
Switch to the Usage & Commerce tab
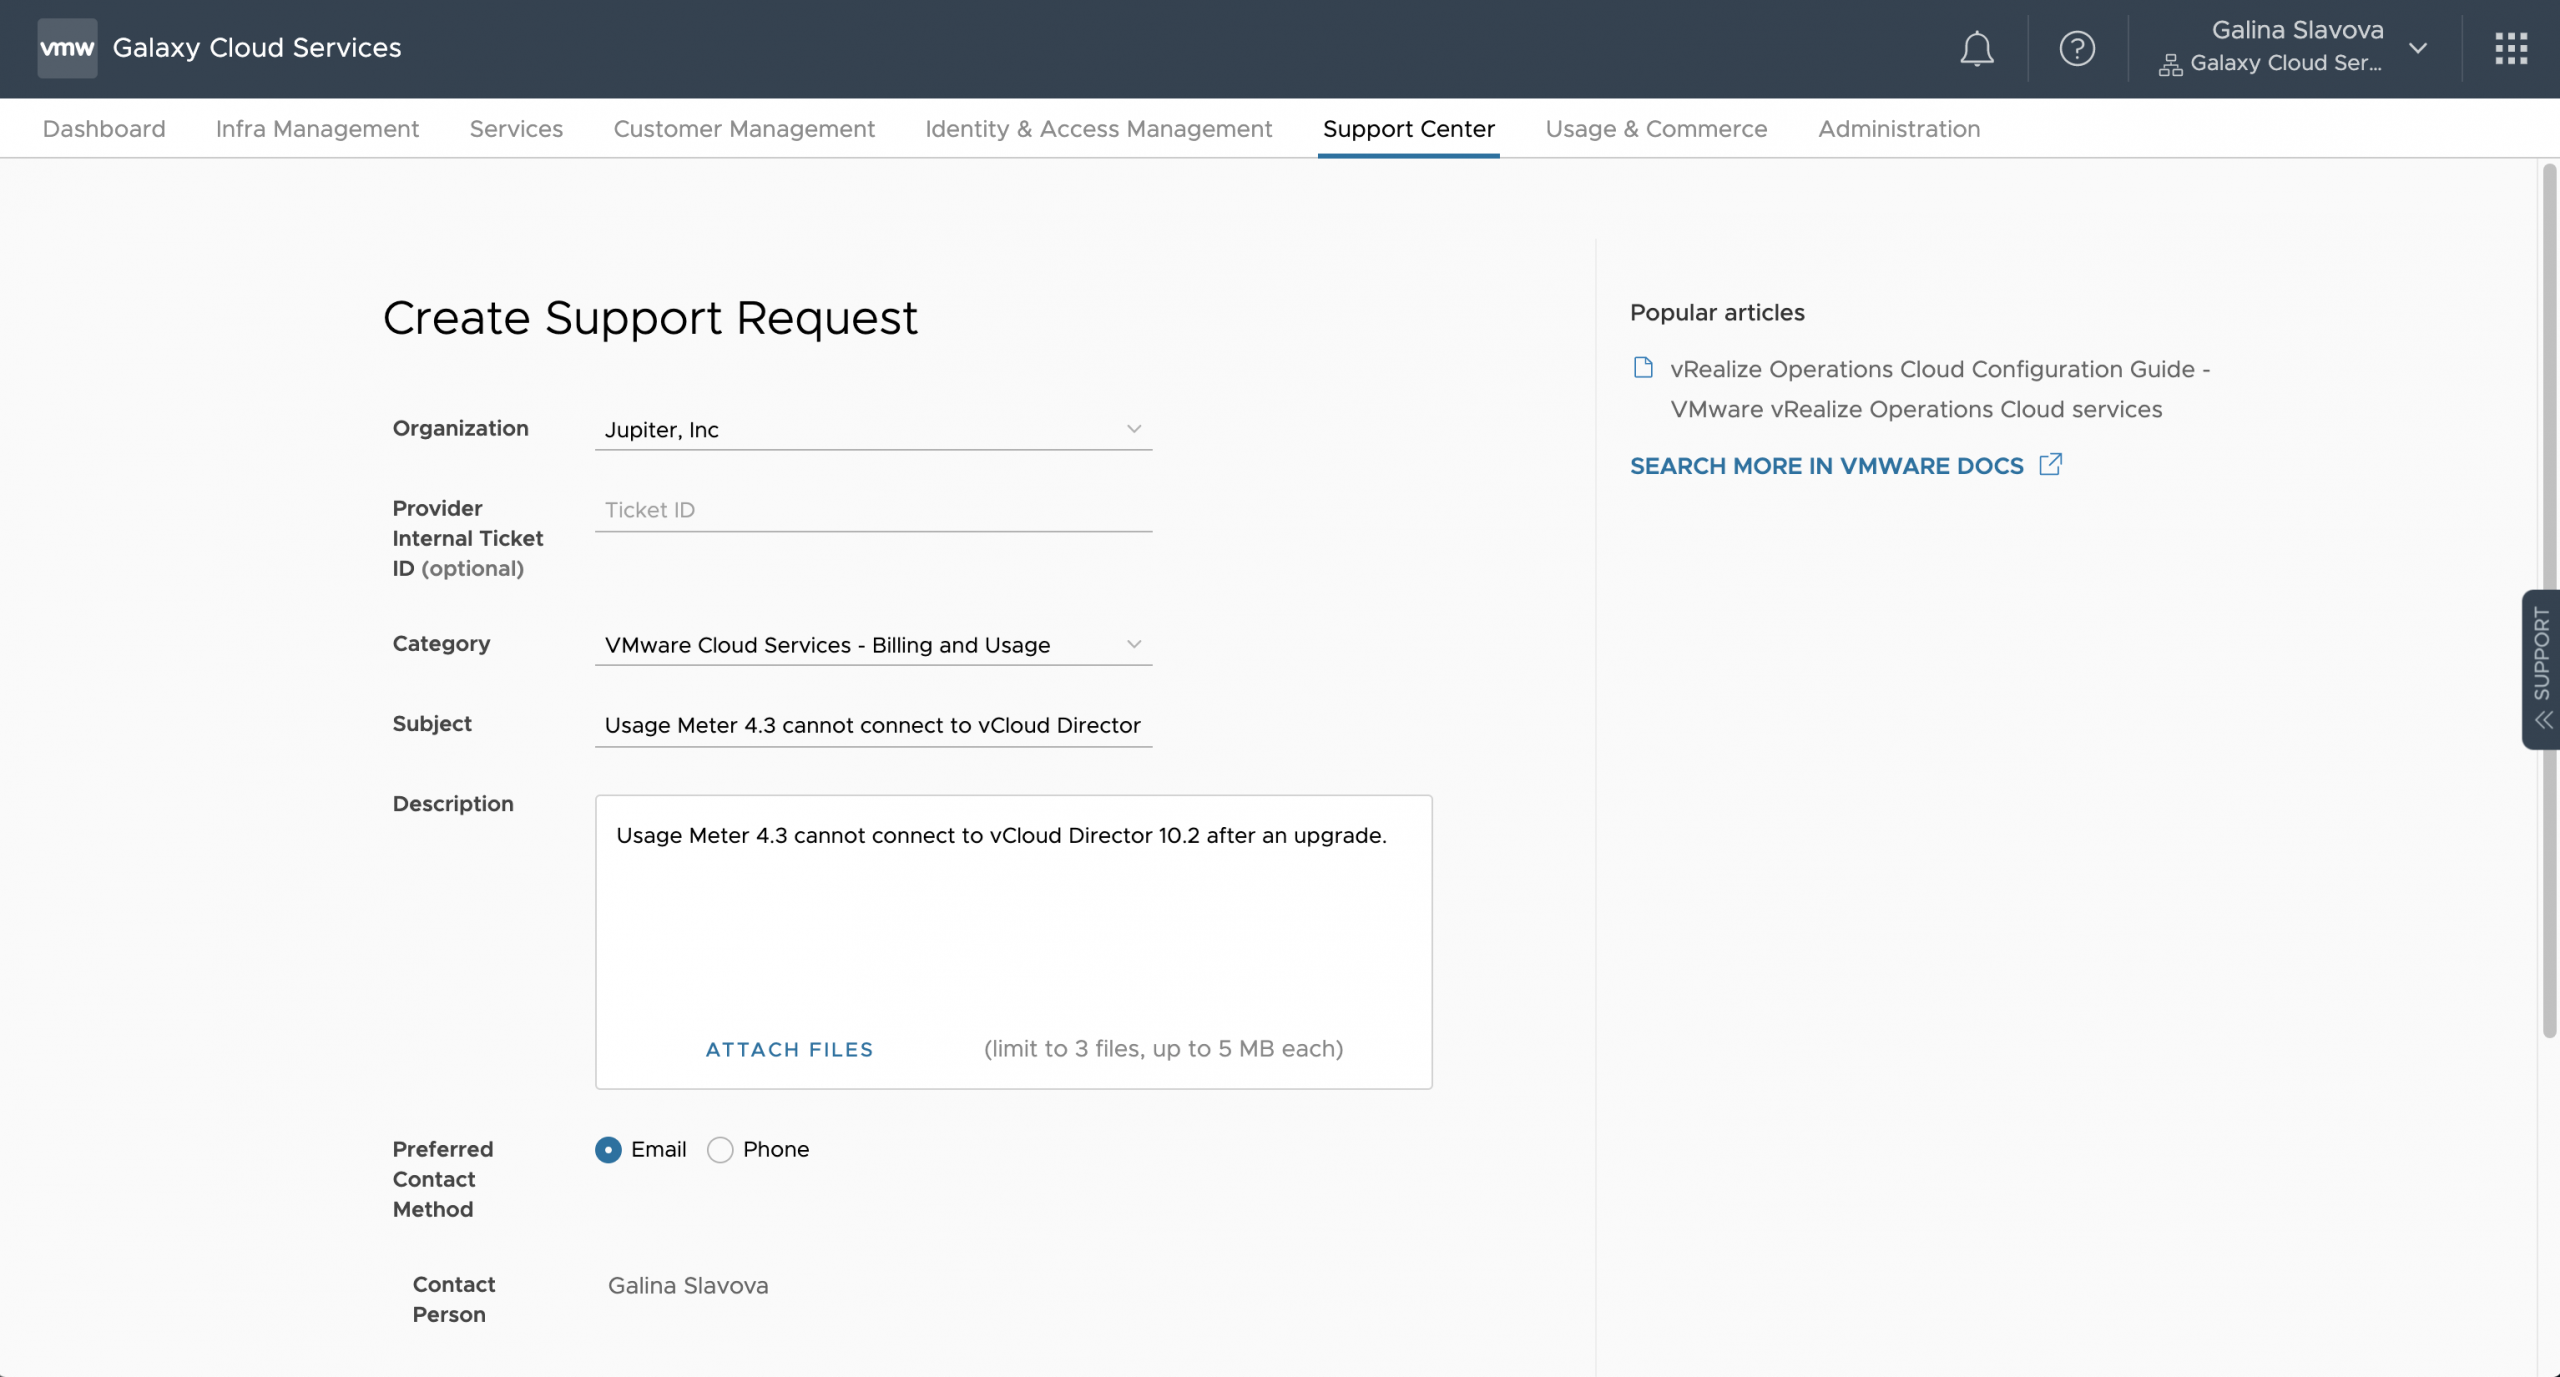tap(1656, 129)
